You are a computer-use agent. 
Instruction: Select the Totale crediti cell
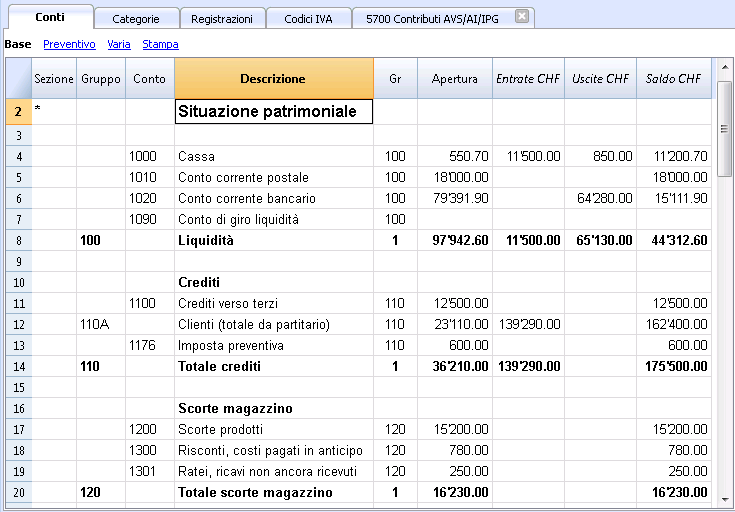[x=274, y=366]
